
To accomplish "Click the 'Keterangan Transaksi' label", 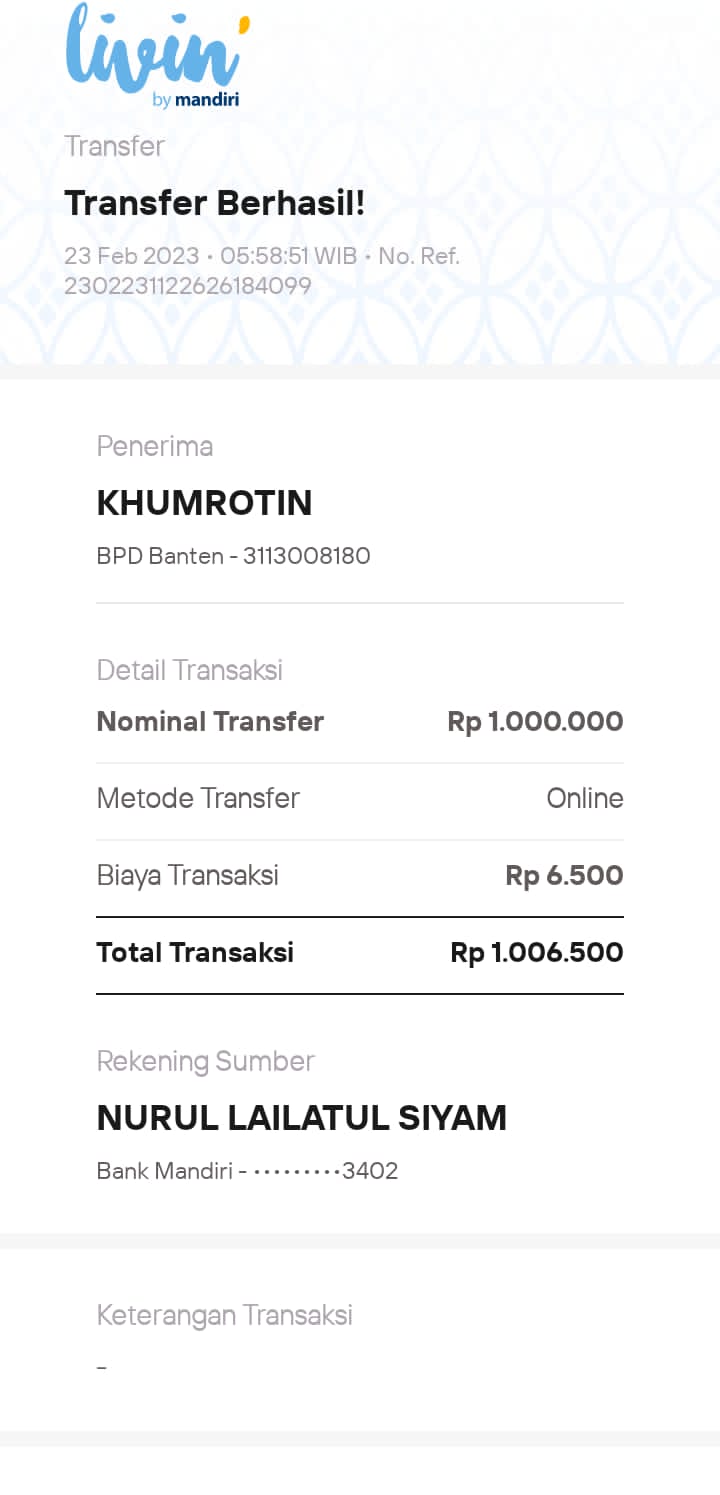I will 224,1315.
